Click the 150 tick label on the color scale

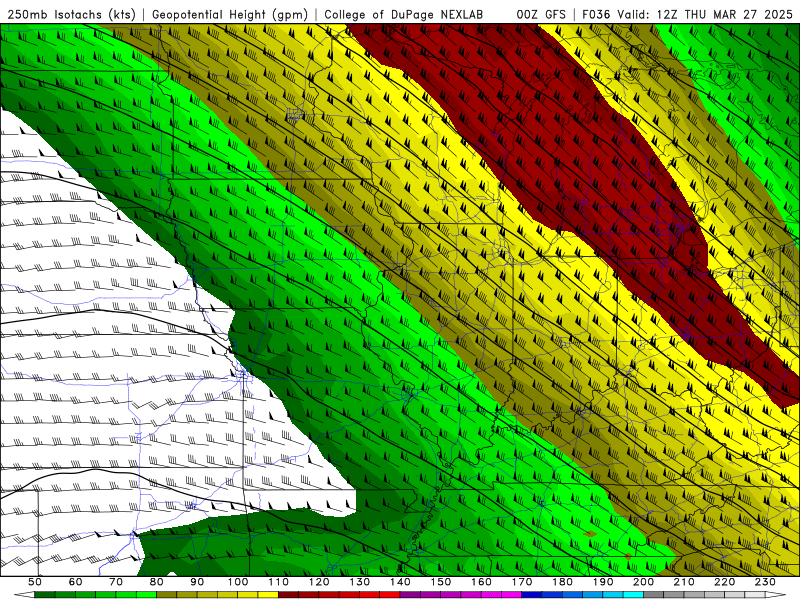(441, 582)
